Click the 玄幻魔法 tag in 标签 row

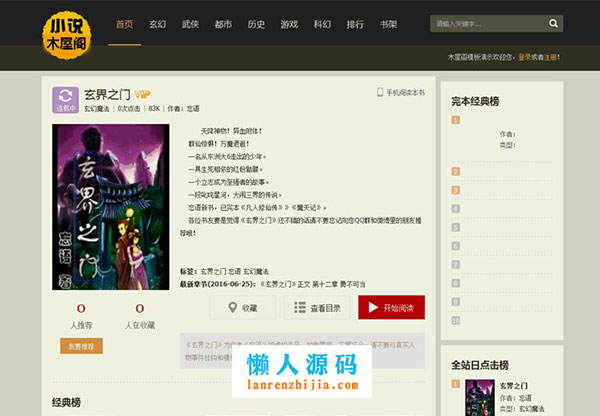click(x=256, y=271)
